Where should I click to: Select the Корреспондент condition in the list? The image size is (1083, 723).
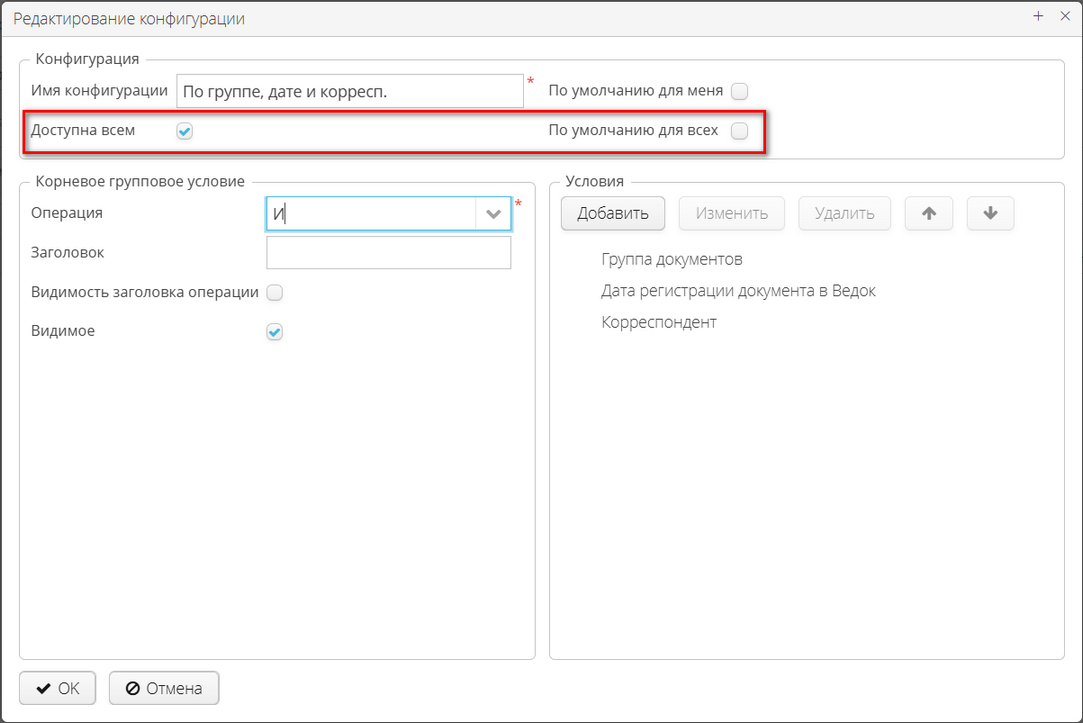pyautogui.click(x=657, y=322)
